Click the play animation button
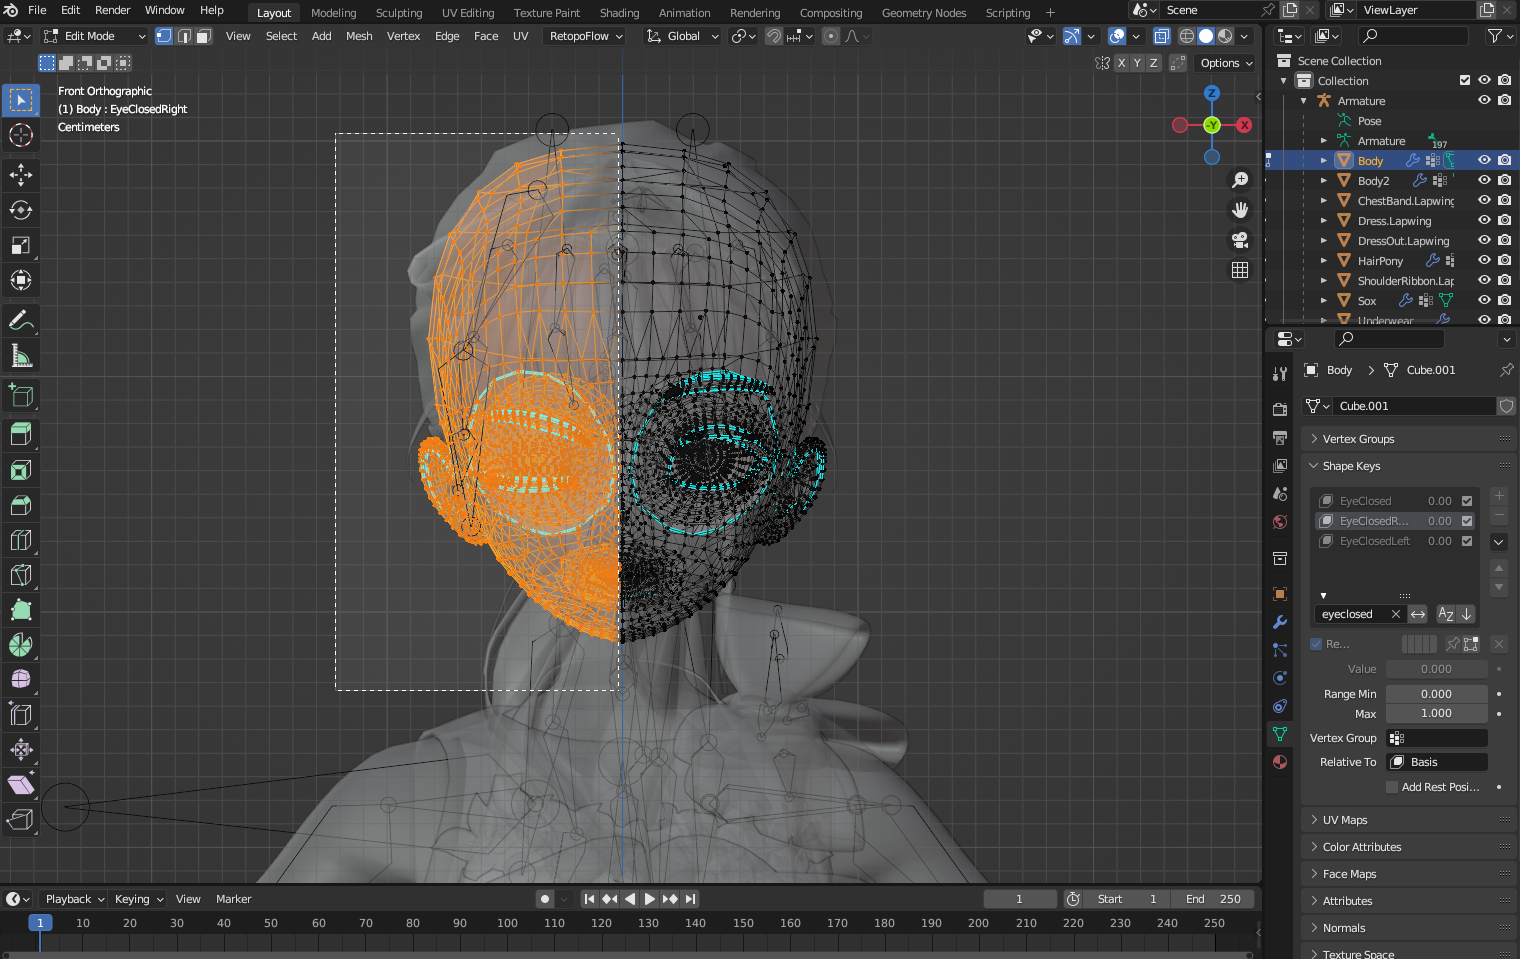The image size is (1520, 959). coord(649,899)
